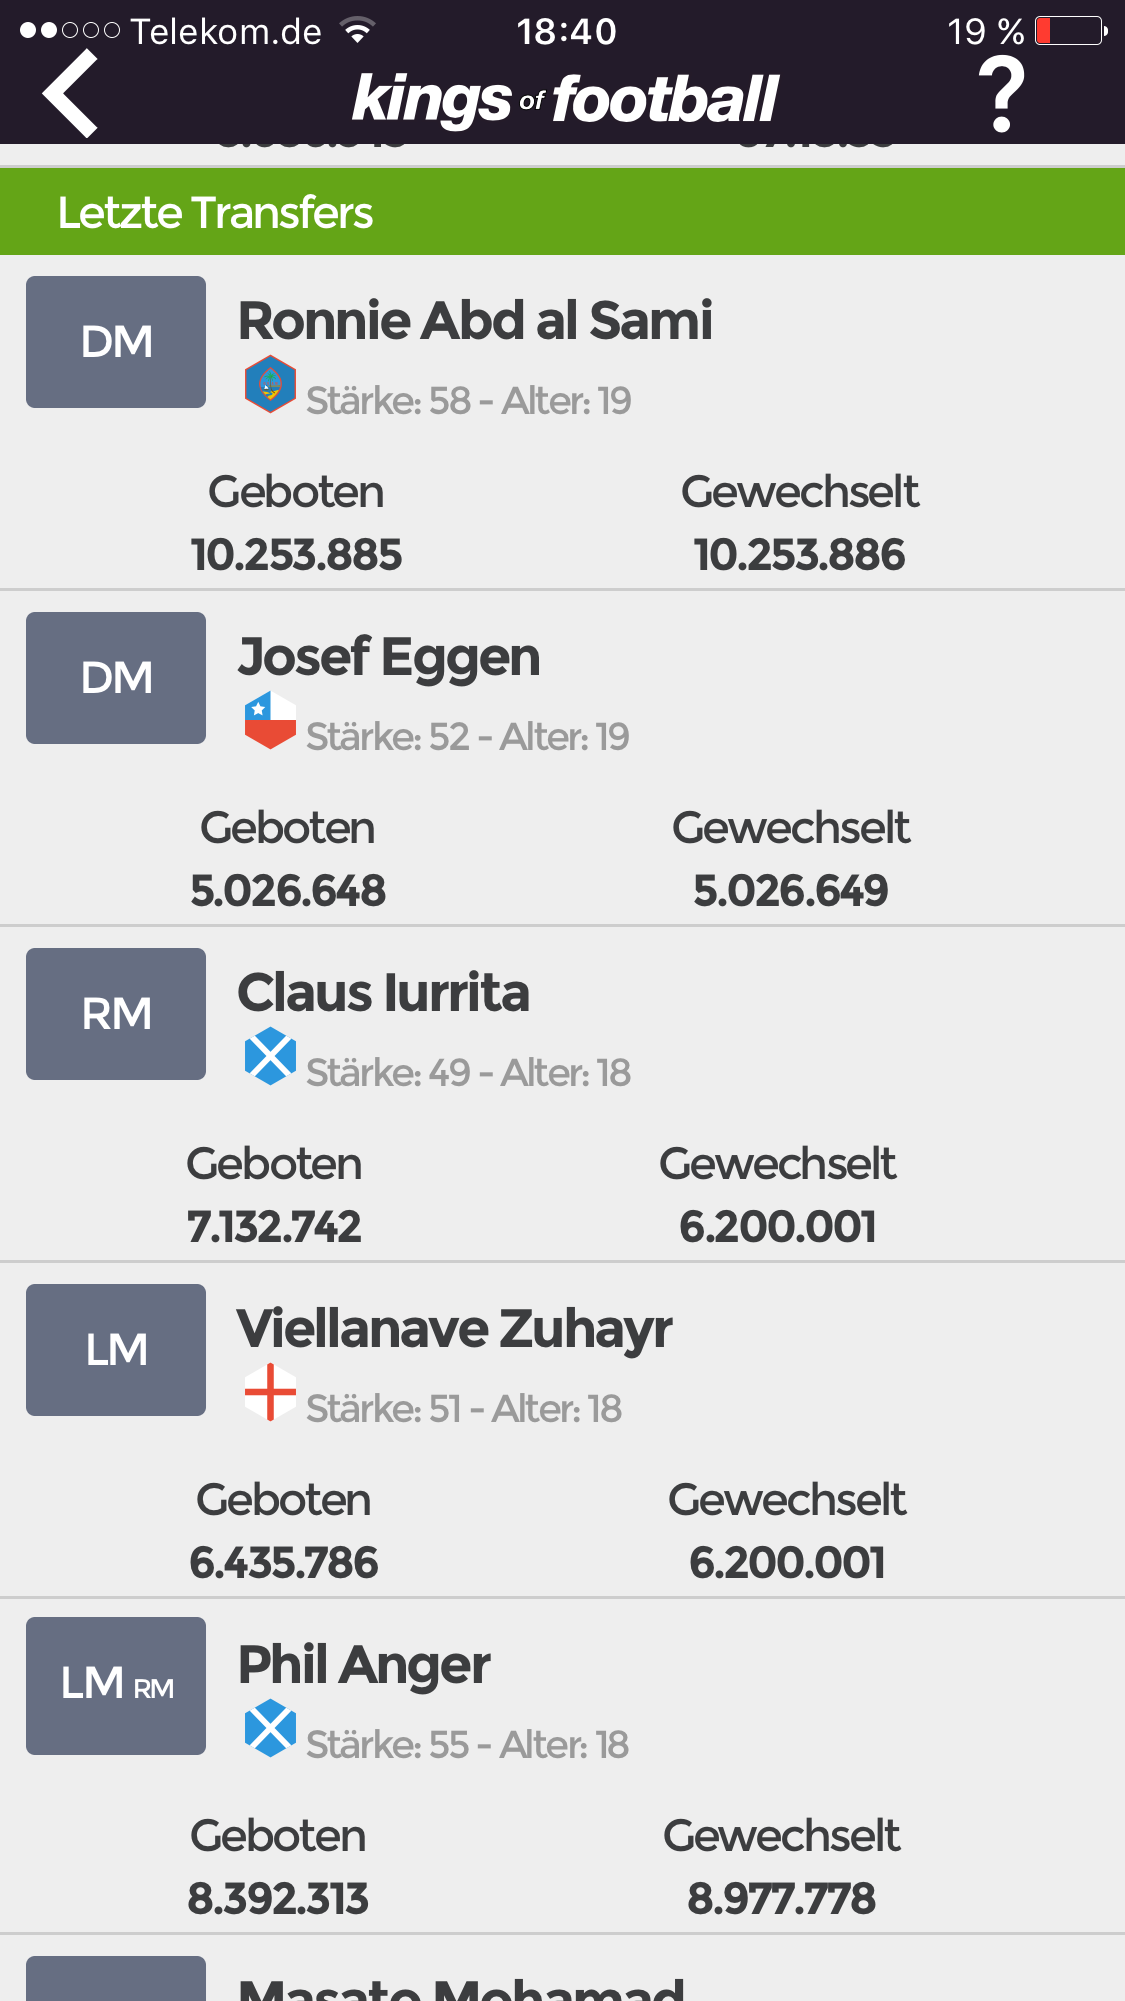Open Phil Anger transfer entry
The height and width of the screenshot is (2001, 1125).
(x=562, y=1766)
